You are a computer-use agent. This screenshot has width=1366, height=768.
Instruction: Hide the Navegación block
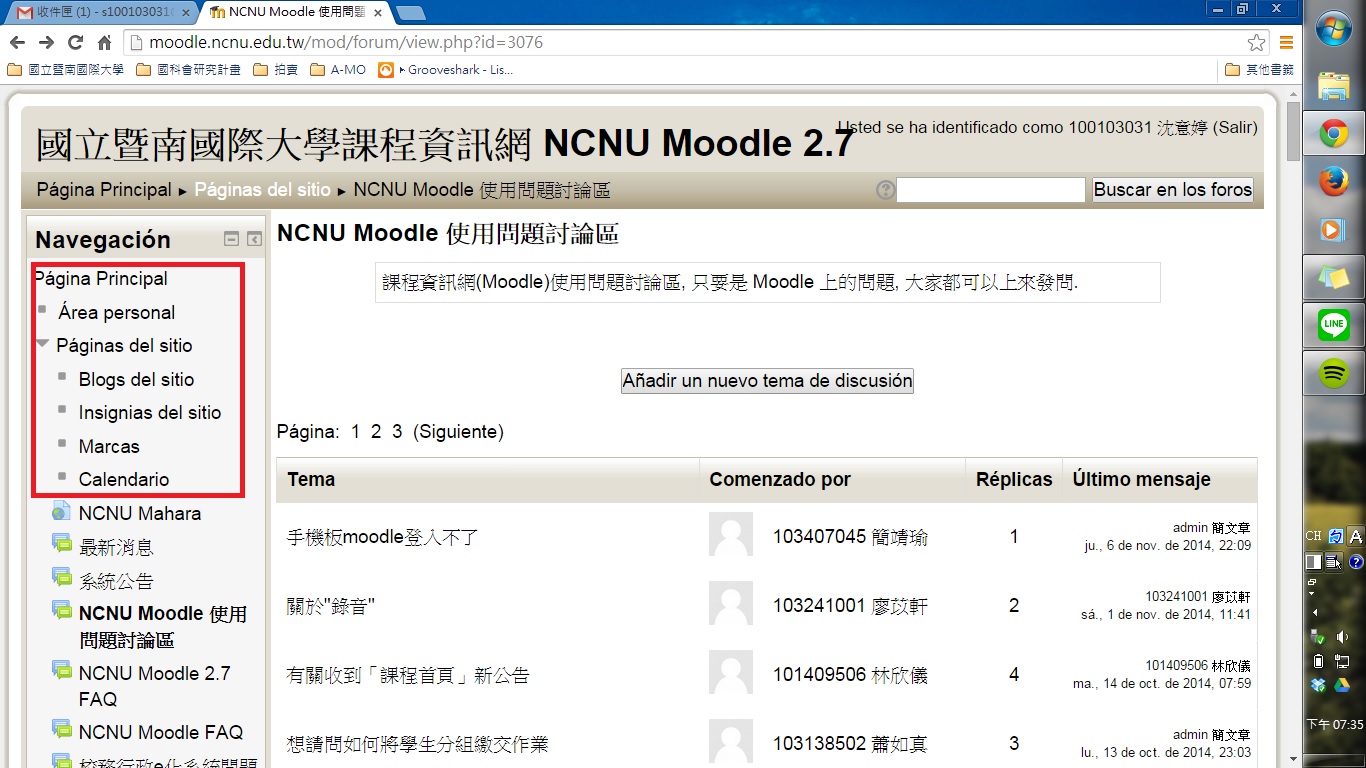point(231,239)
